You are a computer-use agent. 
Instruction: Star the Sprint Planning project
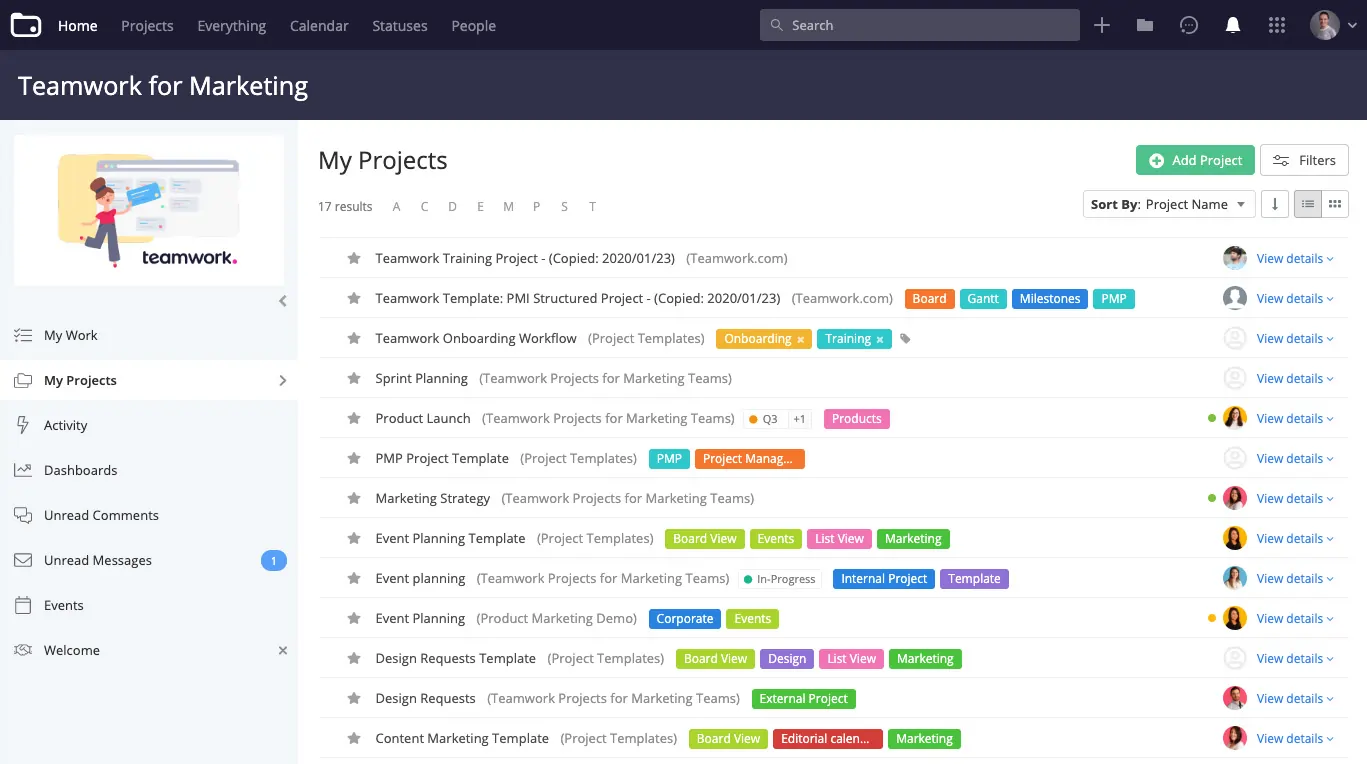pos(353,378)
